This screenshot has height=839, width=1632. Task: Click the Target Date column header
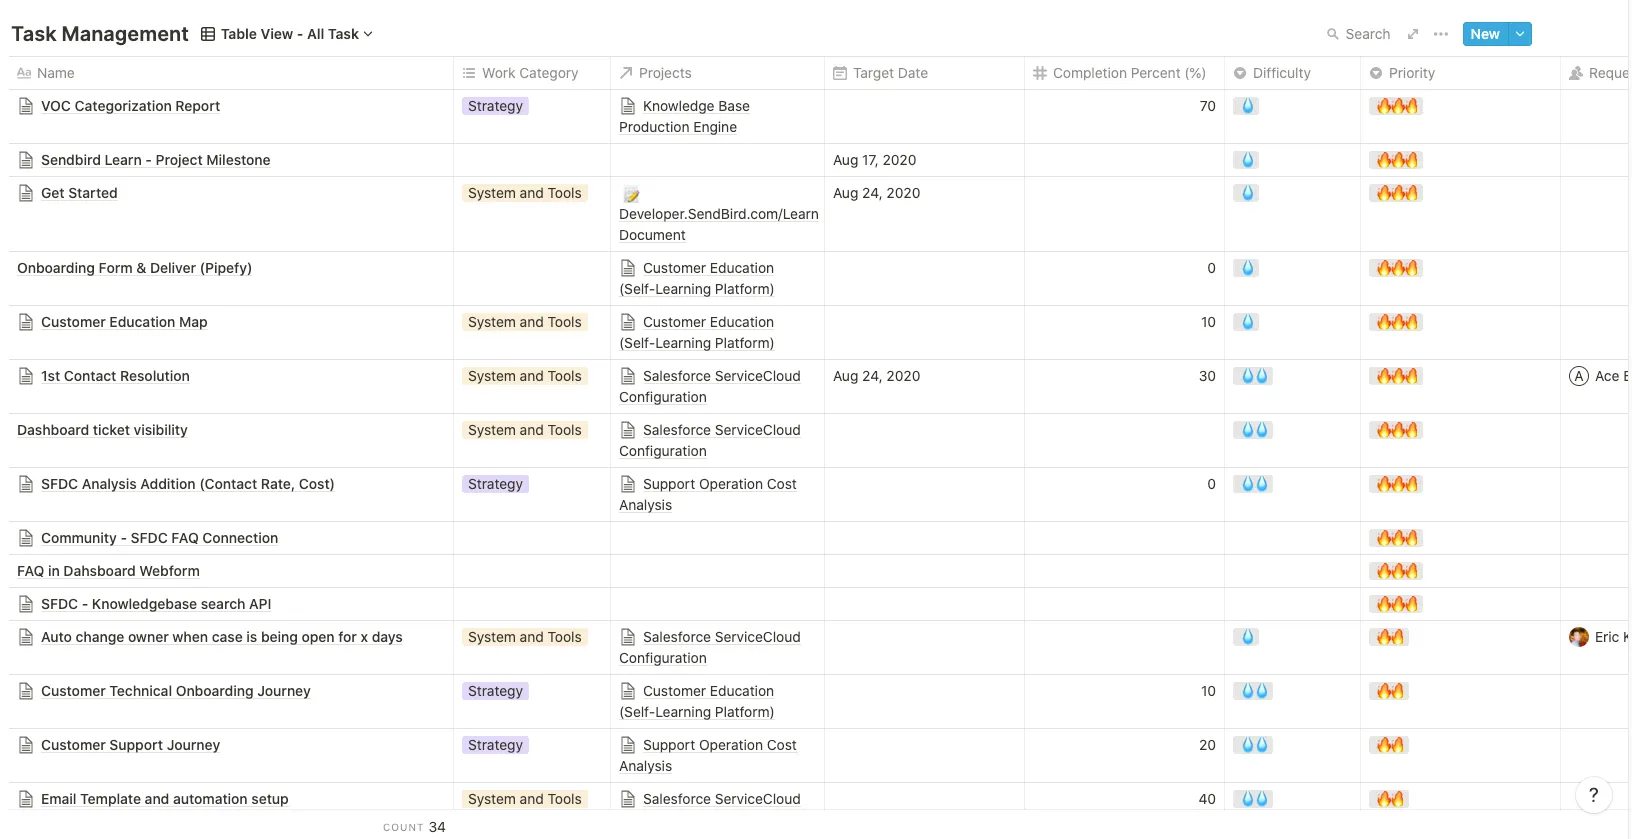point(890,73)
